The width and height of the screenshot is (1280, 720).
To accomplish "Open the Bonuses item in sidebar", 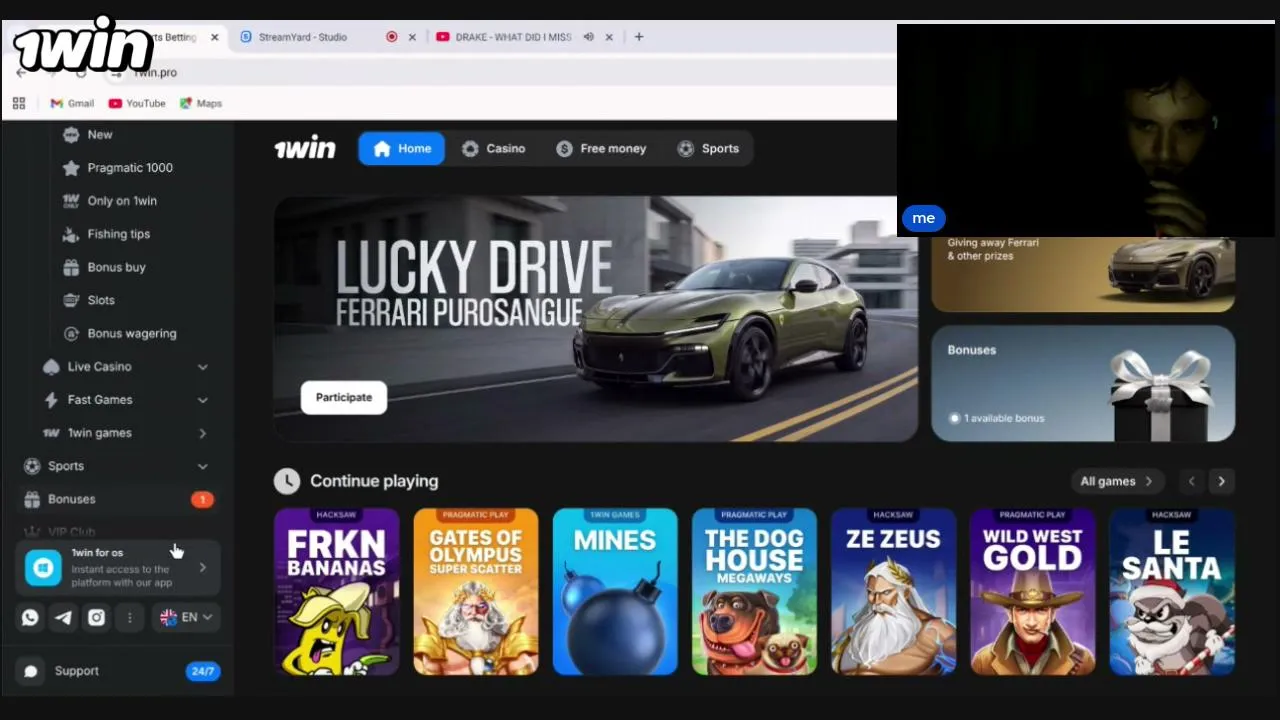I will coord(117,499).
